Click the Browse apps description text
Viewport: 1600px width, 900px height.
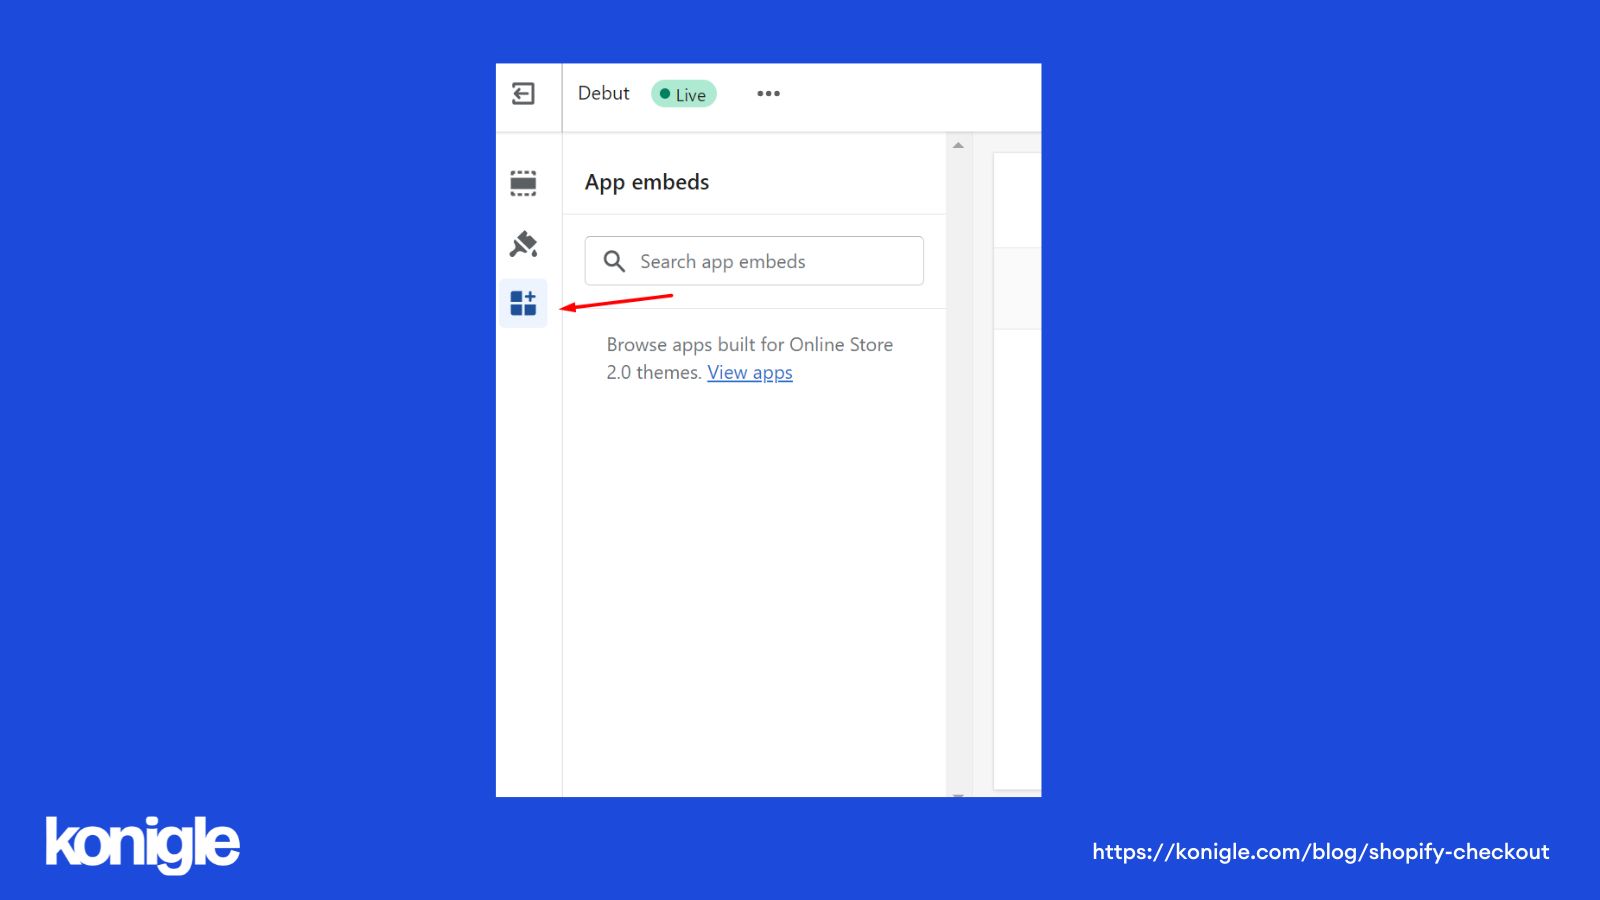pos(750,358)
